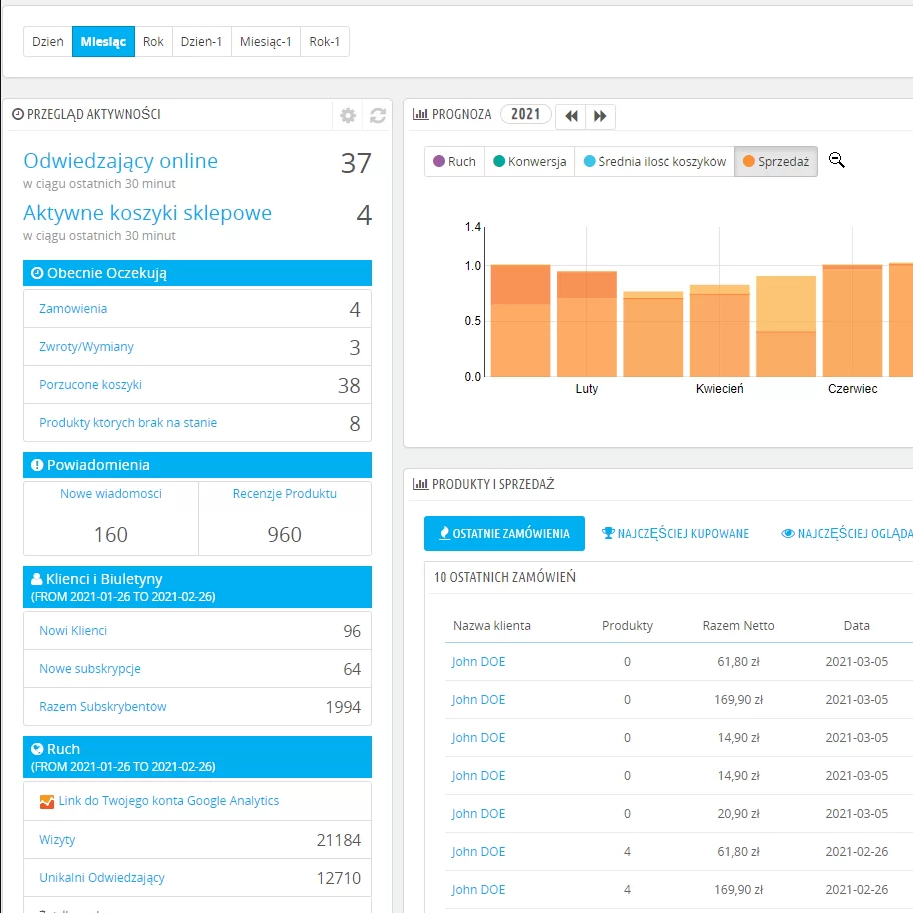Open first John DOE order
The image size is (913, 913).
point(478,662)
